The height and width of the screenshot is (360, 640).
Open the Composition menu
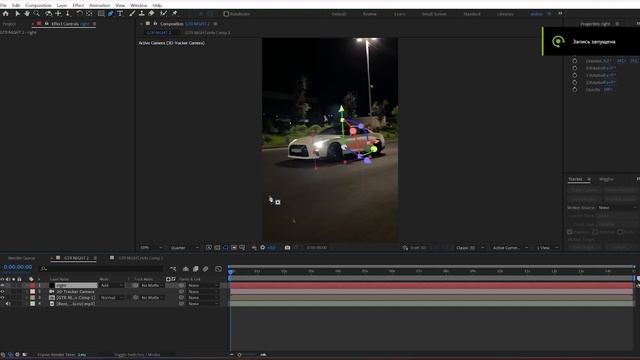[x=38, y=5]
